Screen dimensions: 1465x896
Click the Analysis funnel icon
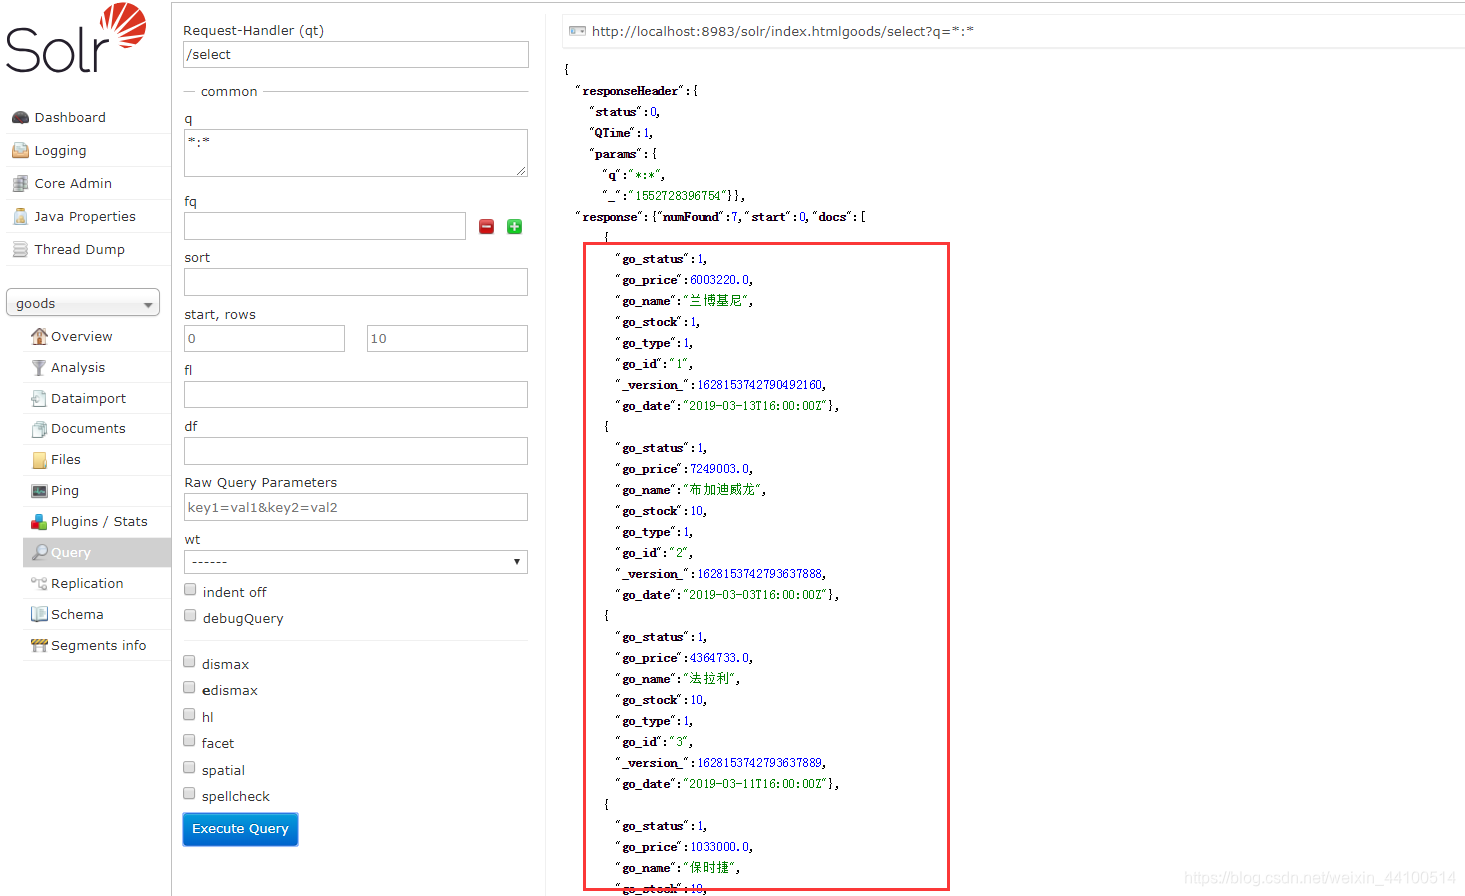pos(39,368)
